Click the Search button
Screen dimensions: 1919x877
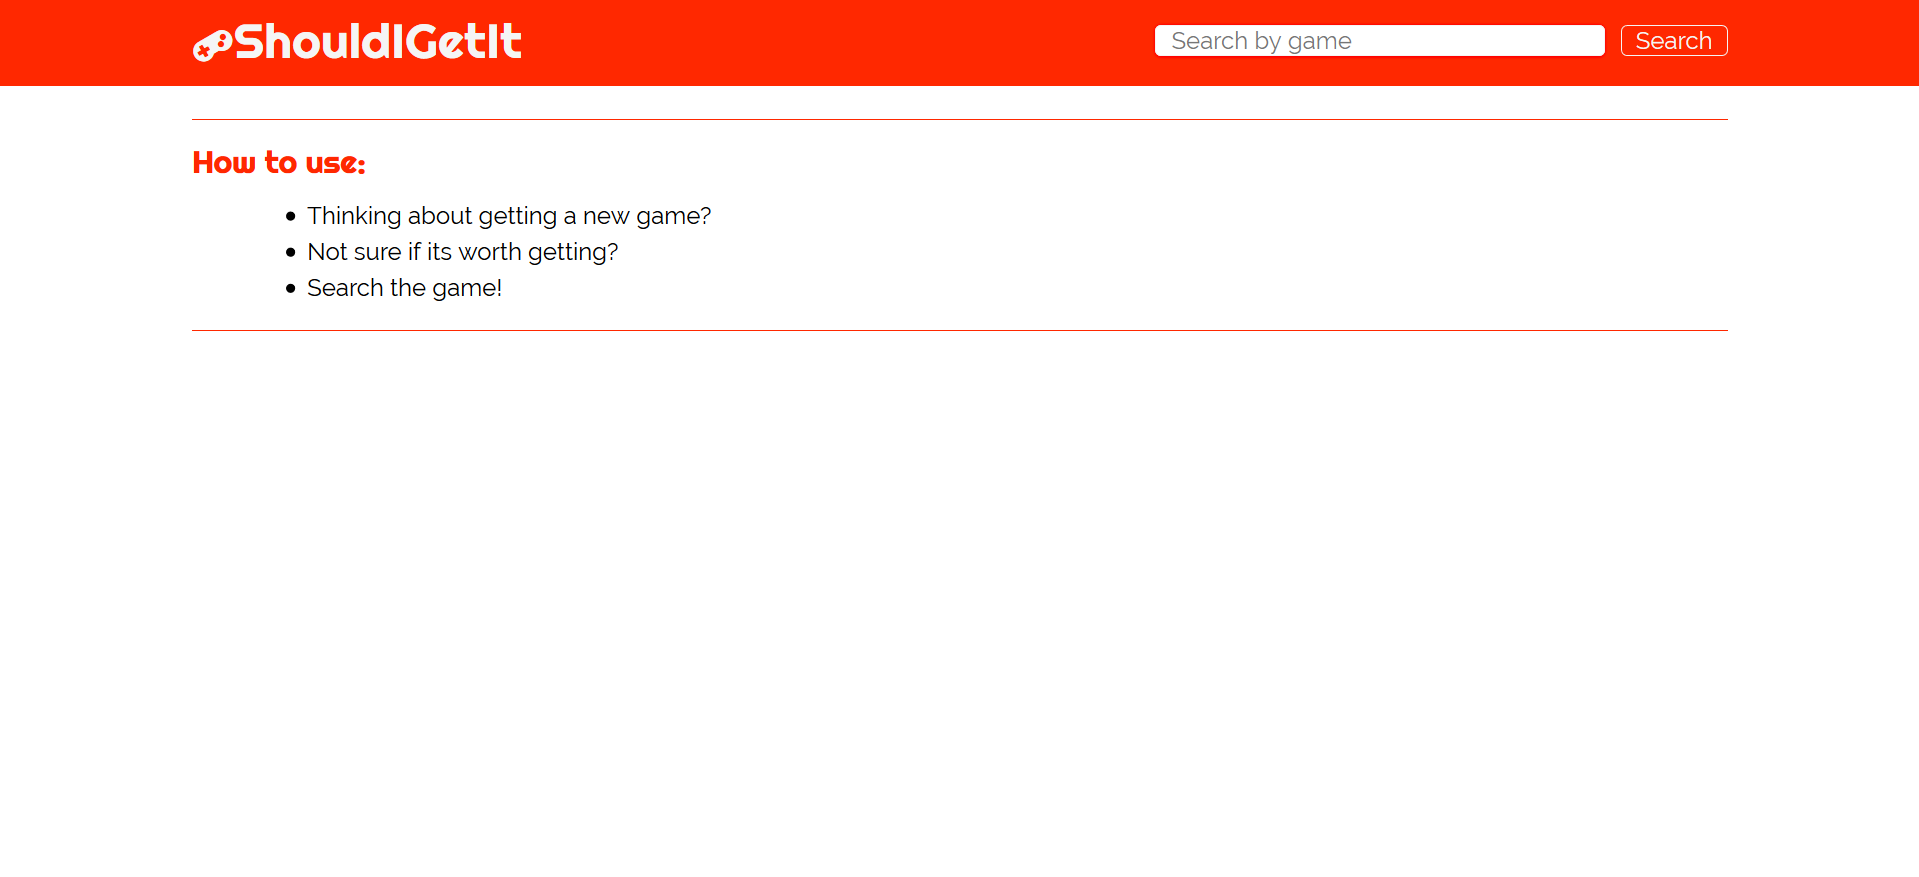point(1674,41)
